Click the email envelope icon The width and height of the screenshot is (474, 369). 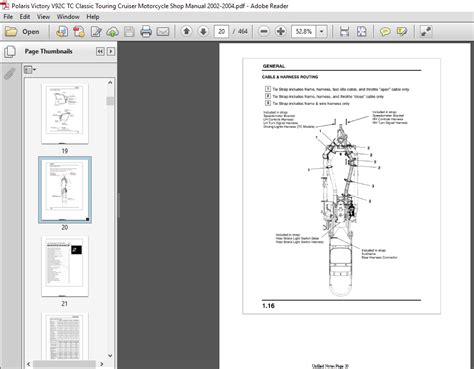tap(163, 32)
